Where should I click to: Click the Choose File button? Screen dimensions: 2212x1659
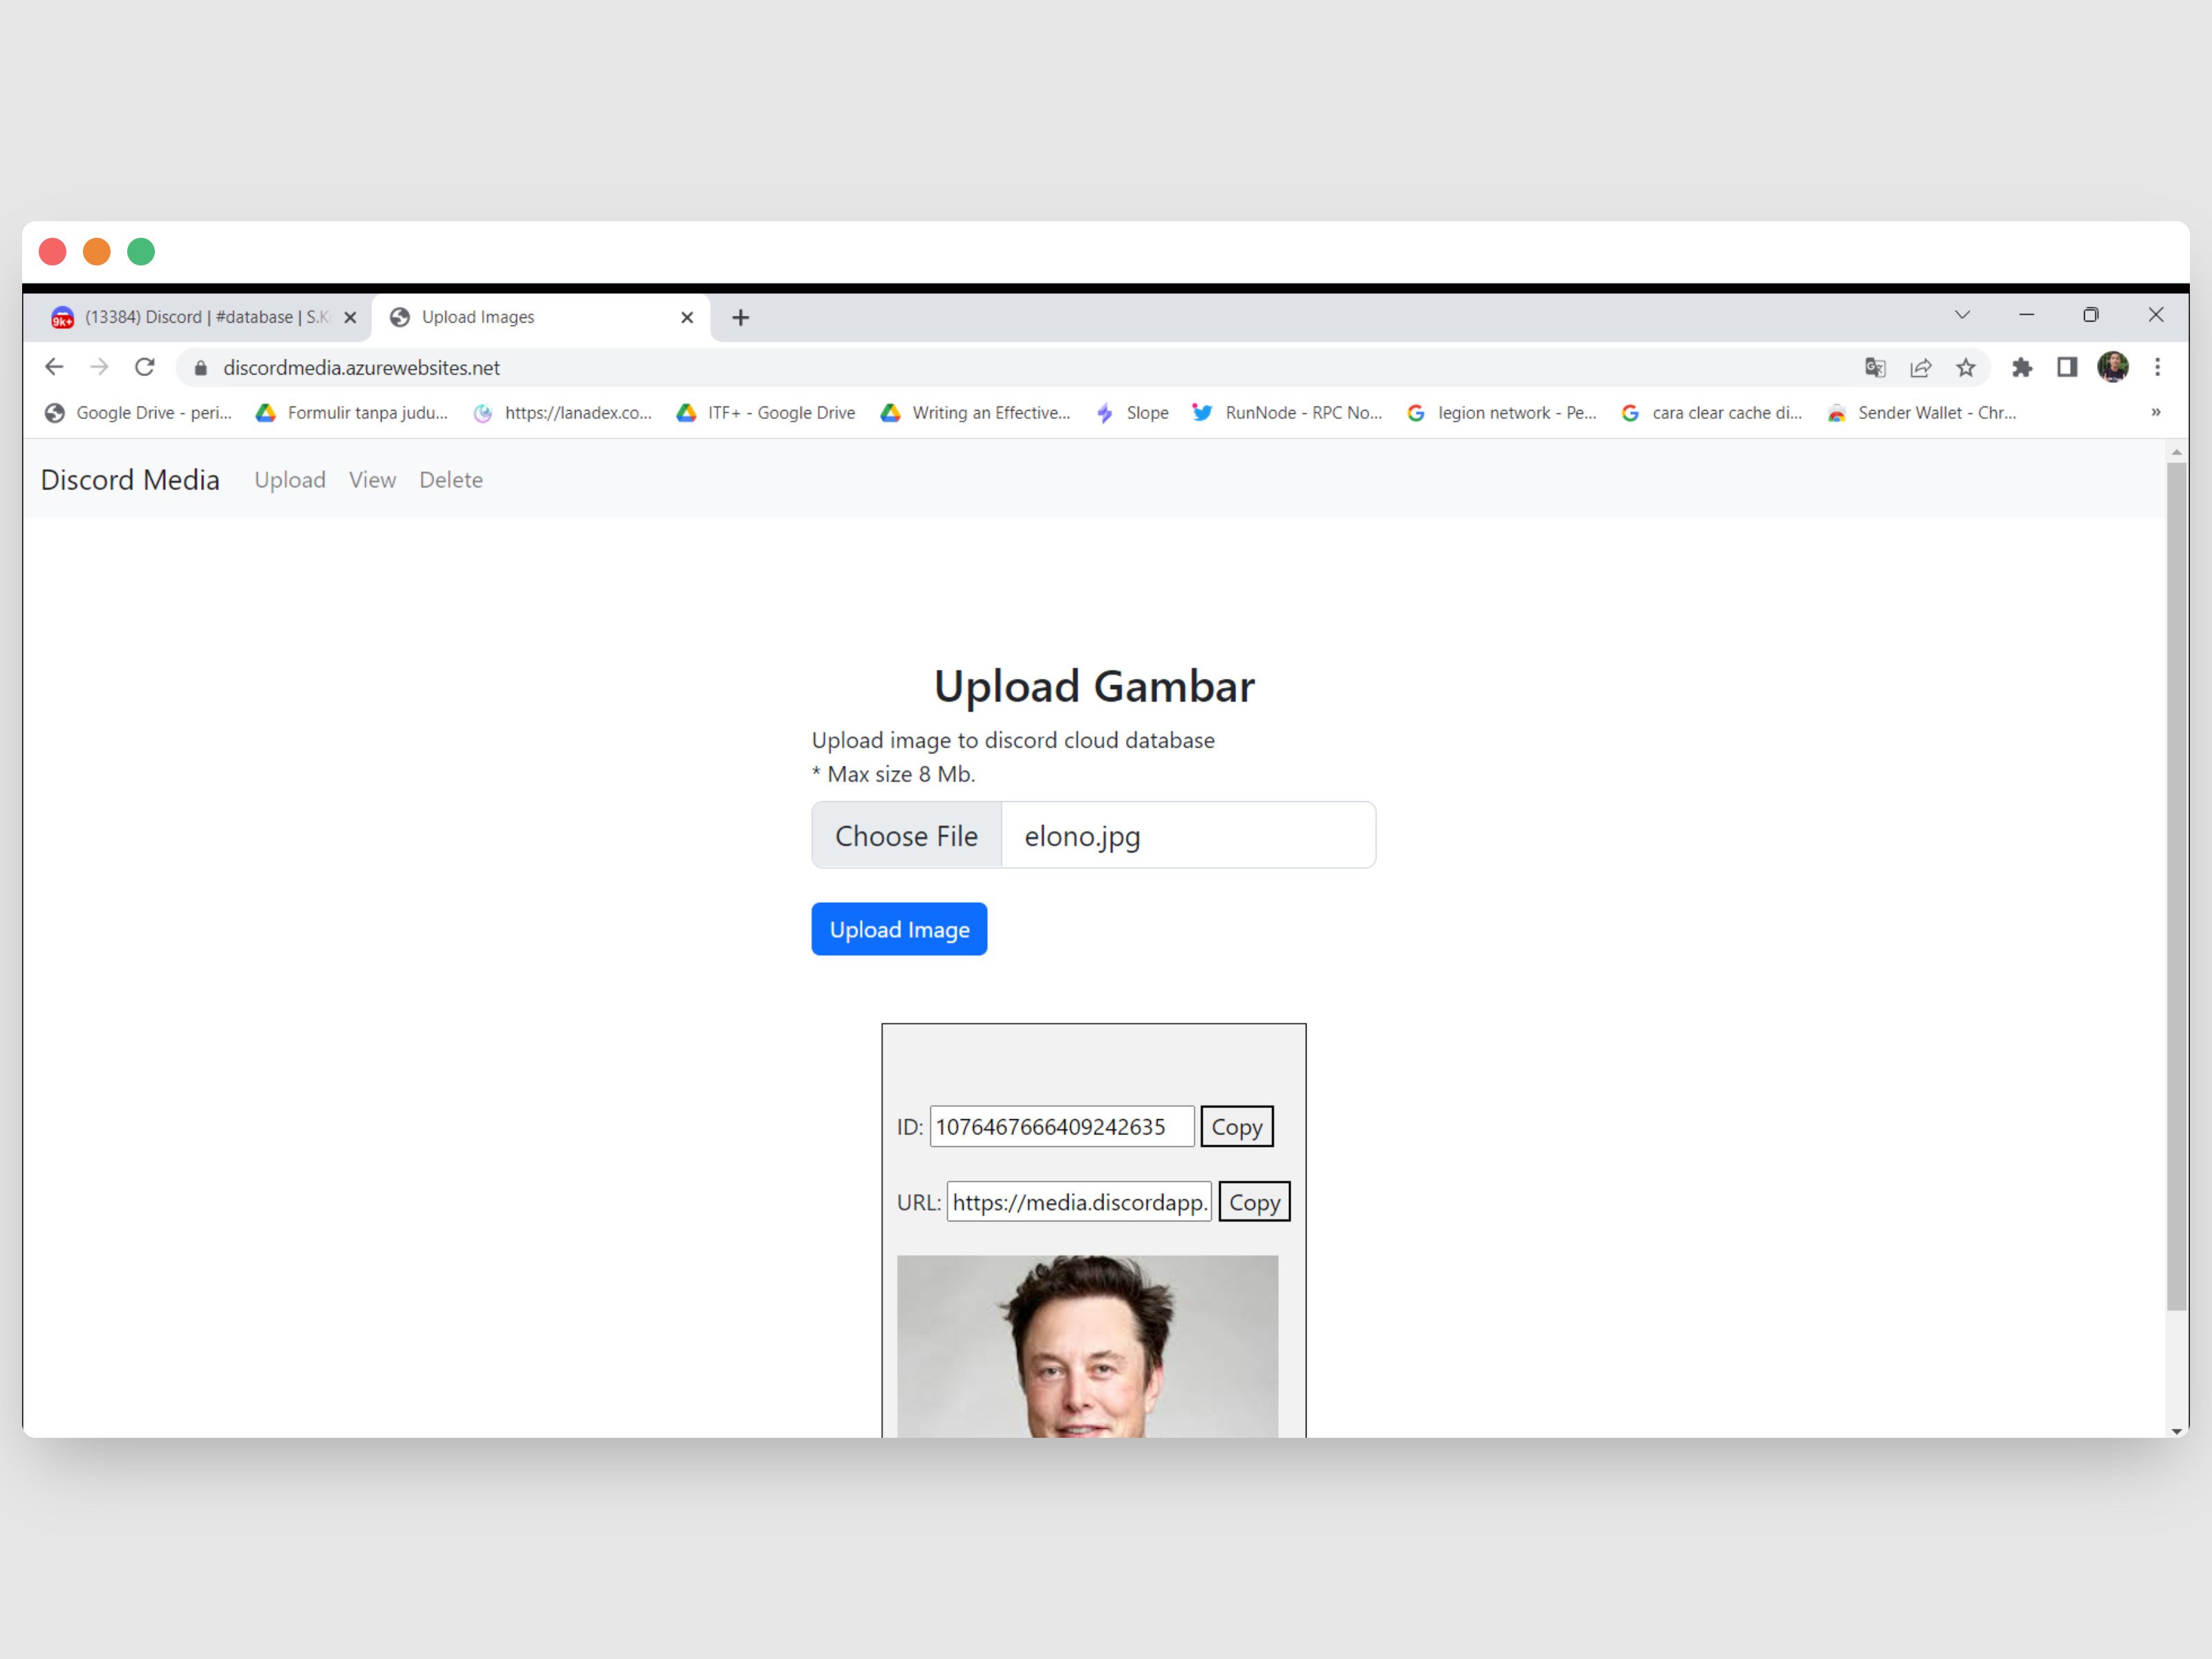pos(906,835)
